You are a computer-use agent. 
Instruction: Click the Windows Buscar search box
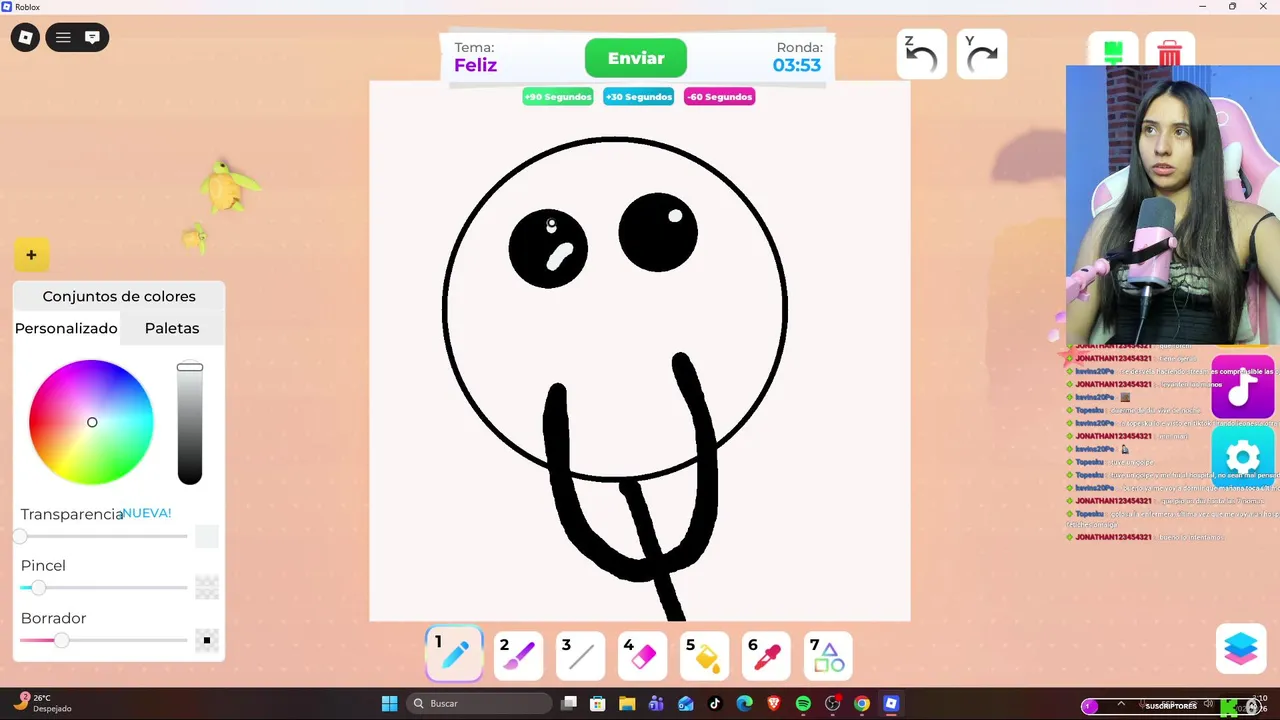pyautogui.click(x=480, y=704)
